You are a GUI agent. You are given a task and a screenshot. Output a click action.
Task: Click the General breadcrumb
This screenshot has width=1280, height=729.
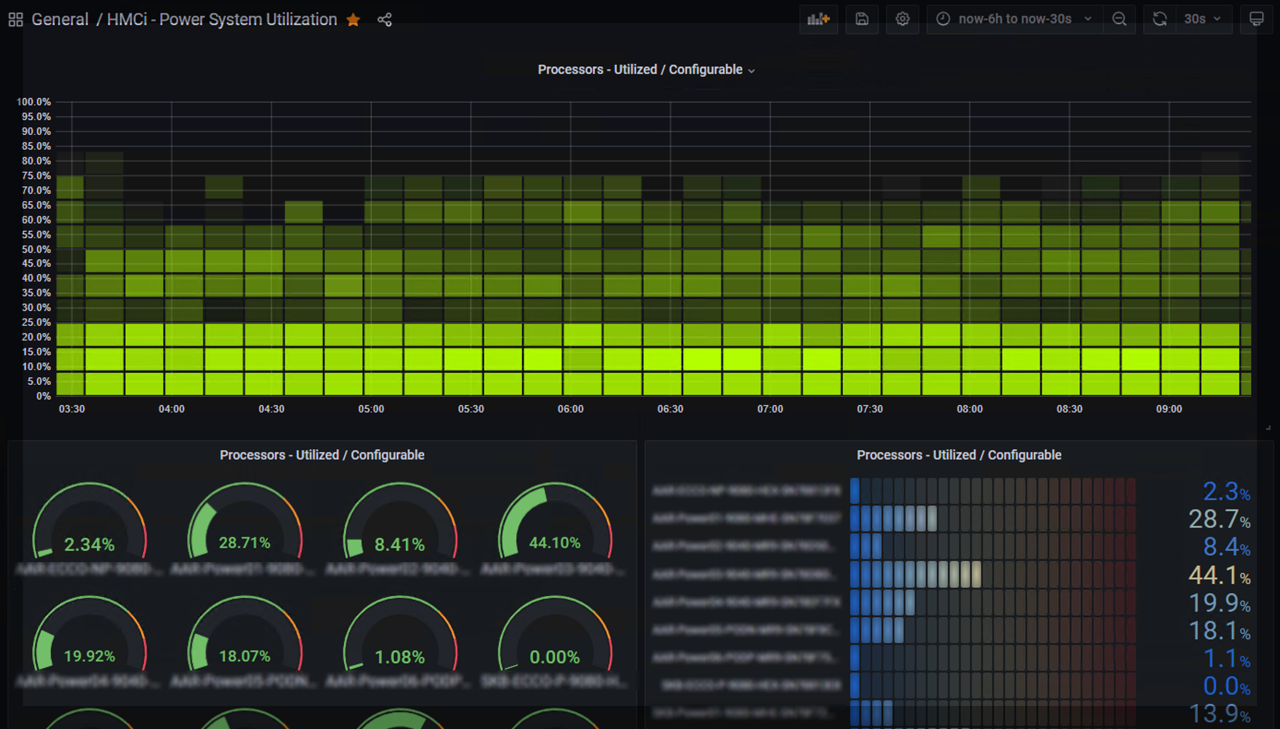pos(60,19)
